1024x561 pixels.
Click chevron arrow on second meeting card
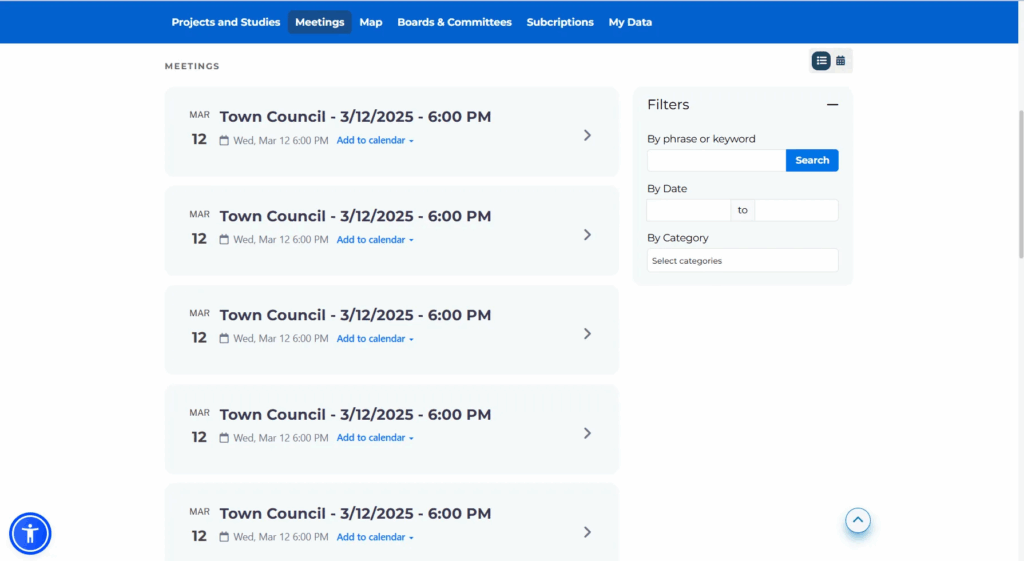[x=587, y=235]
